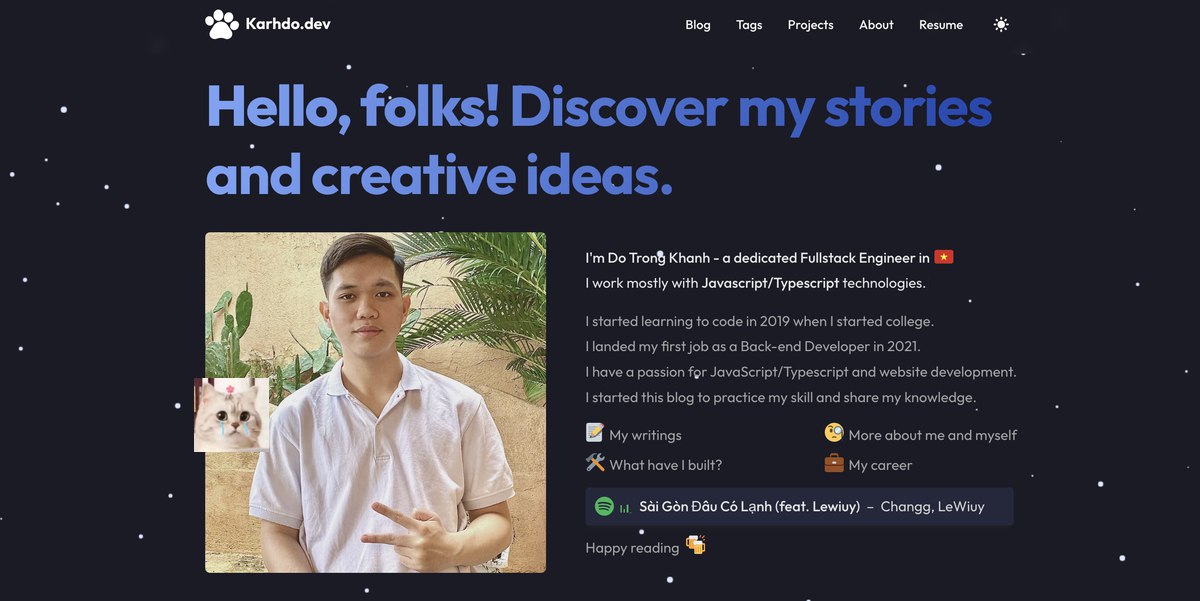
Task: Open the Resume nav link
Action: [x=941, y=25]
